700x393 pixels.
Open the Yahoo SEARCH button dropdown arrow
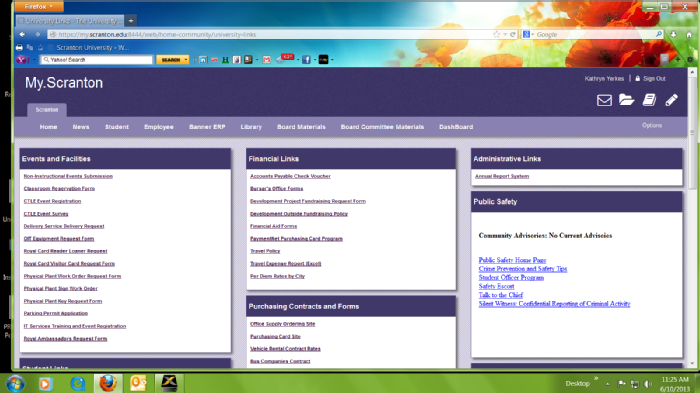coord(186,60)
